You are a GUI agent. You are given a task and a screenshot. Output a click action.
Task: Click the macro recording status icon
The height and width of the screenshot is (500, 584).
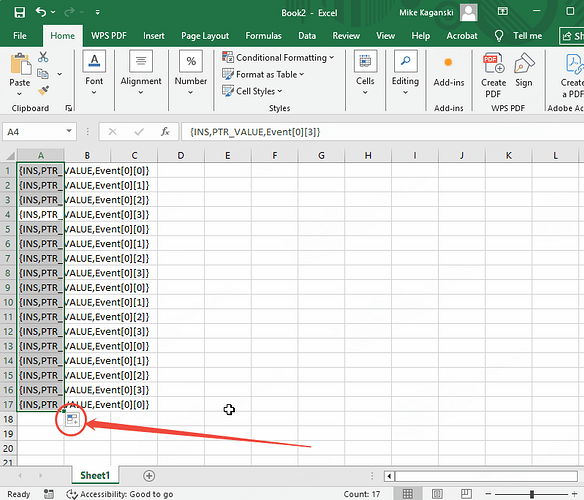point(48,494)
